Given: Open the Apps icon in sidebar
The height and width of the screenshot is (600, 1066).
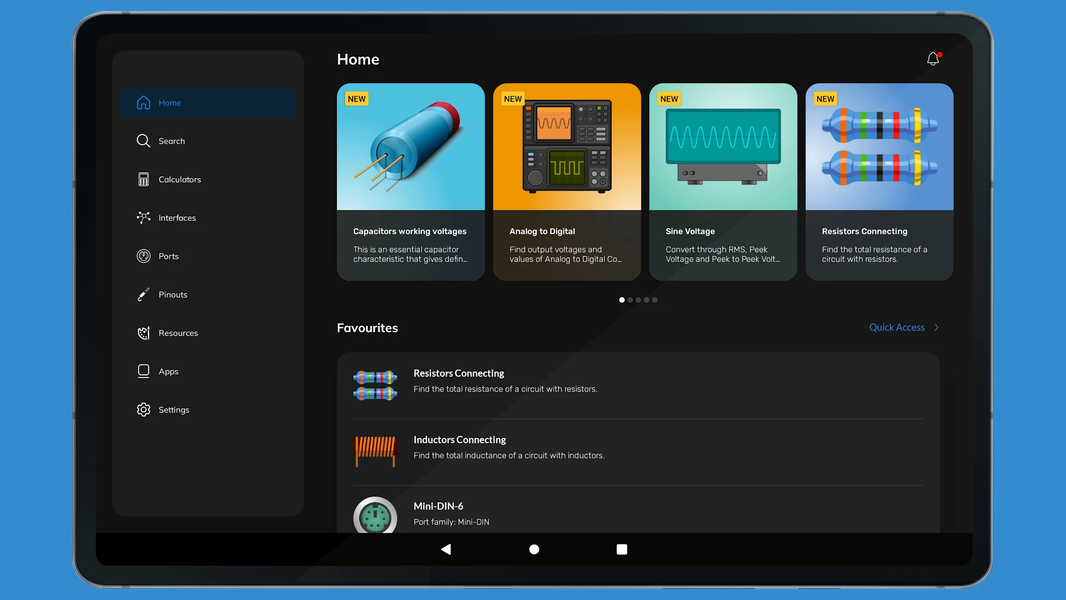Looking at the screenshot, I should pyautogui.click(x=143, y=370).
